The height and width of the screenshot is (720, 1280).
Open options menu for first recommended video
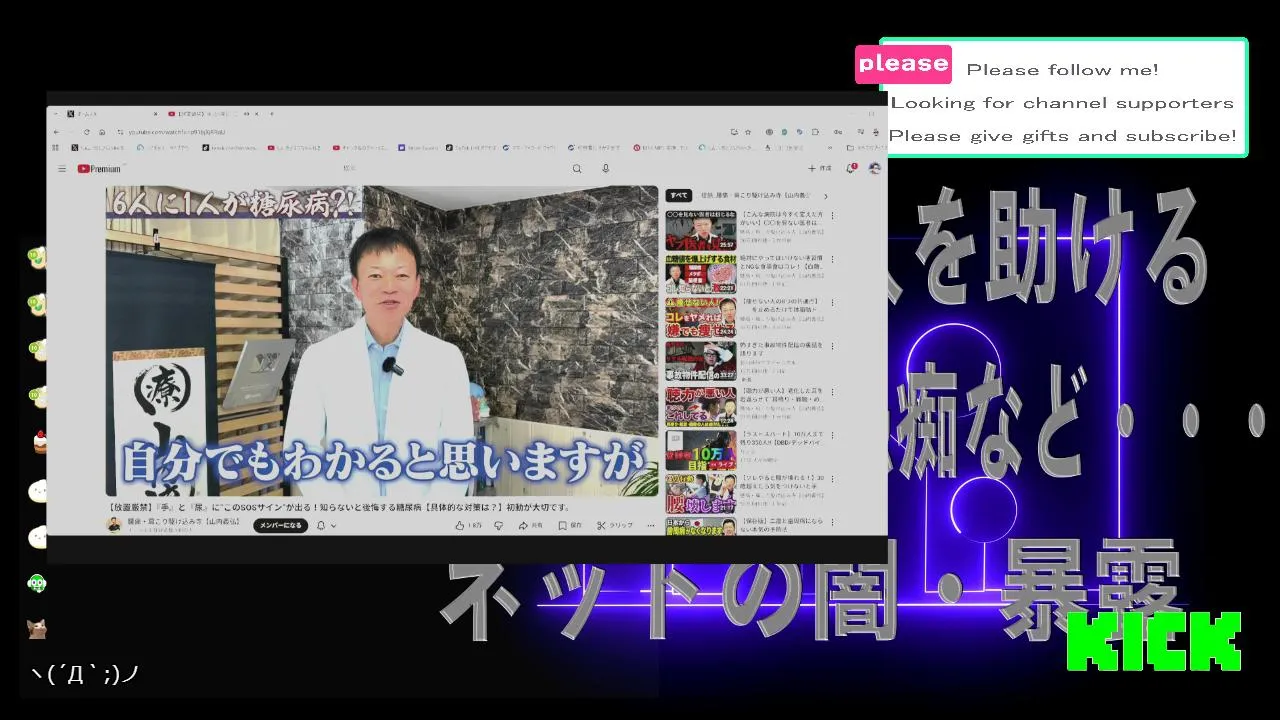[832, 215]
